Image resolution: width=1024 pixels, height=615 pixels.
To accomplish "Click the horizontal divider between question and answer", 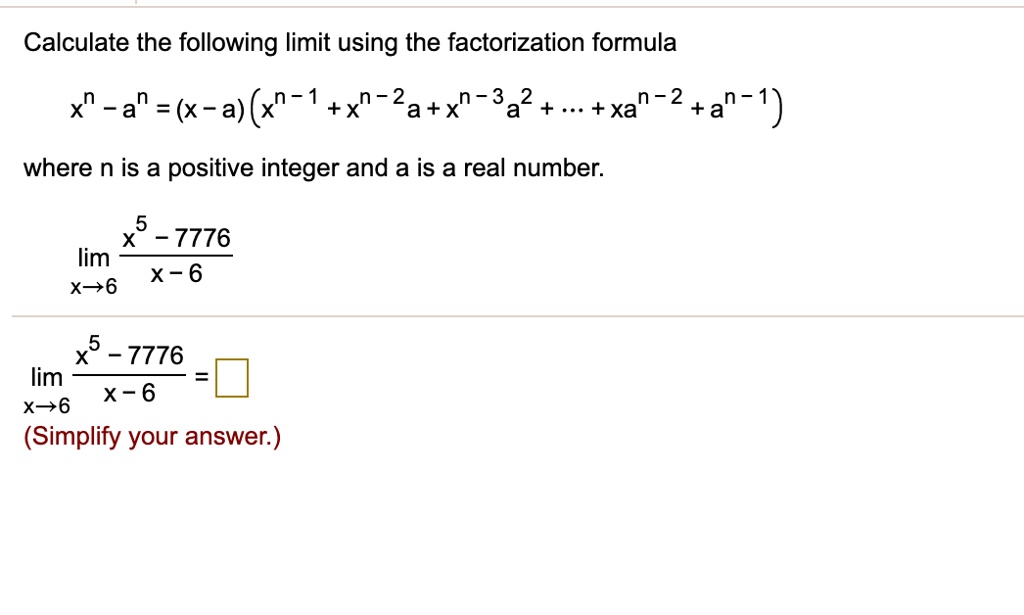I will click(x=517, y=317).
